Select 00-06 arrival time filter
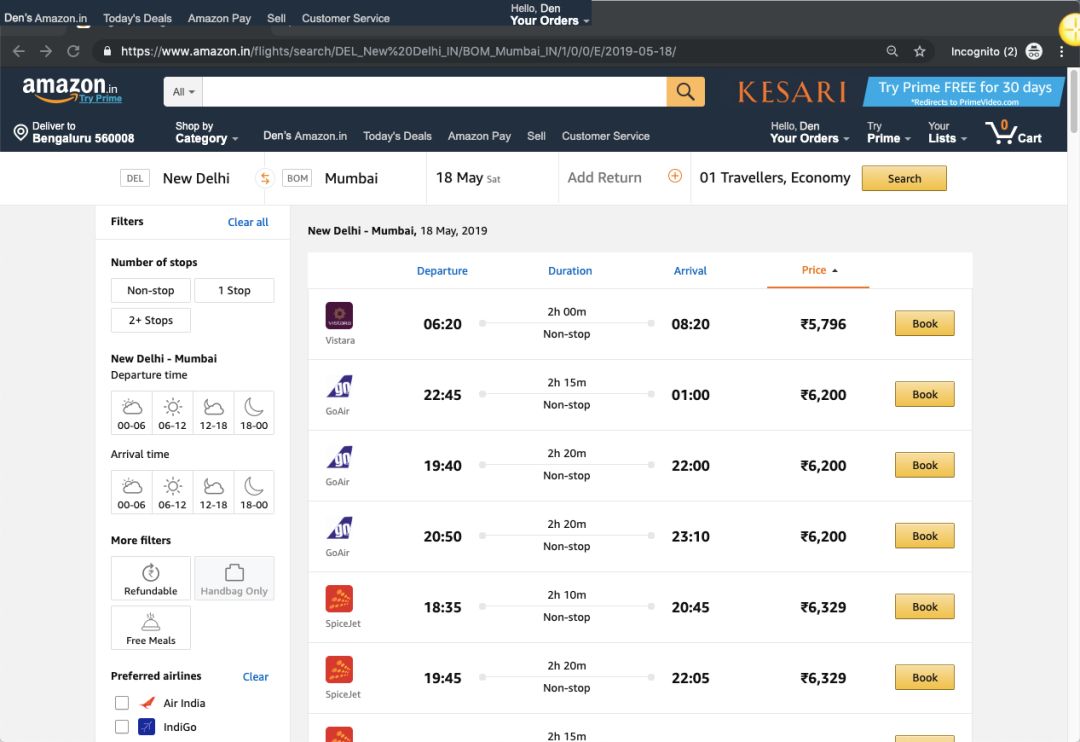 [x=132, y=493]
